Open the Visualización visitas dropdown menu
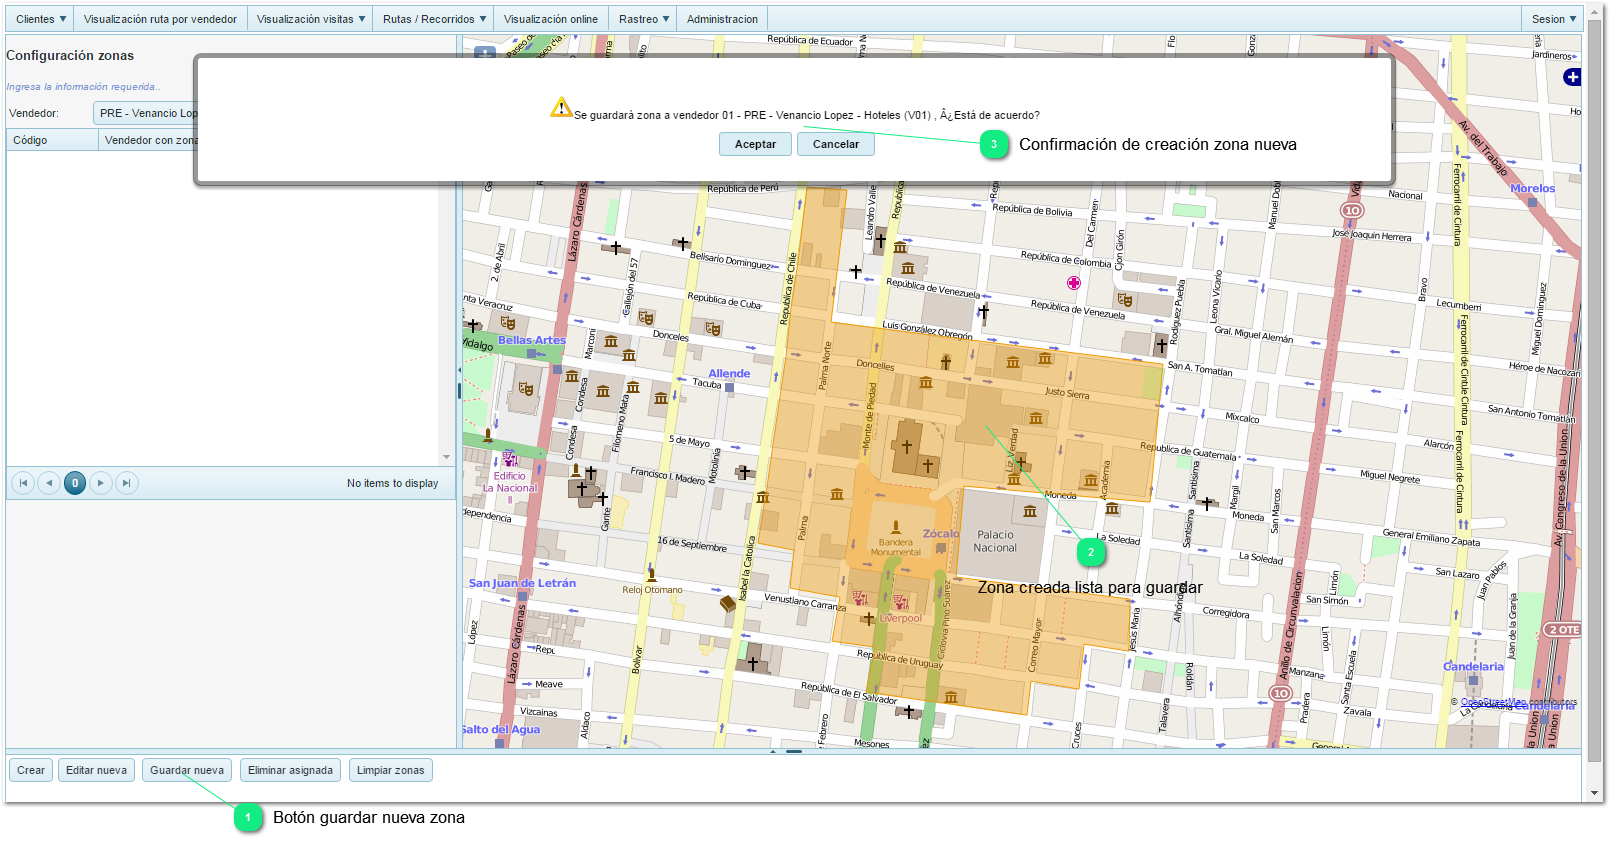The height and width of the screenshot is (850, 1611). [311, 19]
